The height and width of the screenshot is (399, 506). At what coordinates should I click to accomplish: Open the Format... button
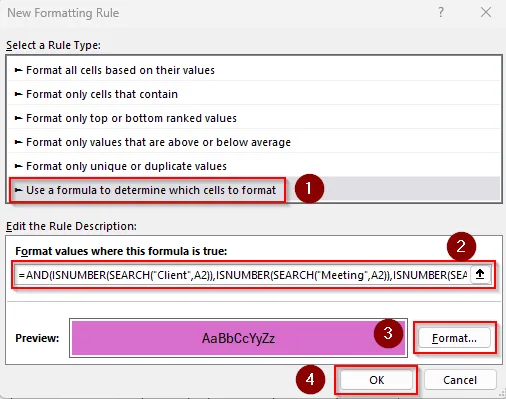pos(454,338)
